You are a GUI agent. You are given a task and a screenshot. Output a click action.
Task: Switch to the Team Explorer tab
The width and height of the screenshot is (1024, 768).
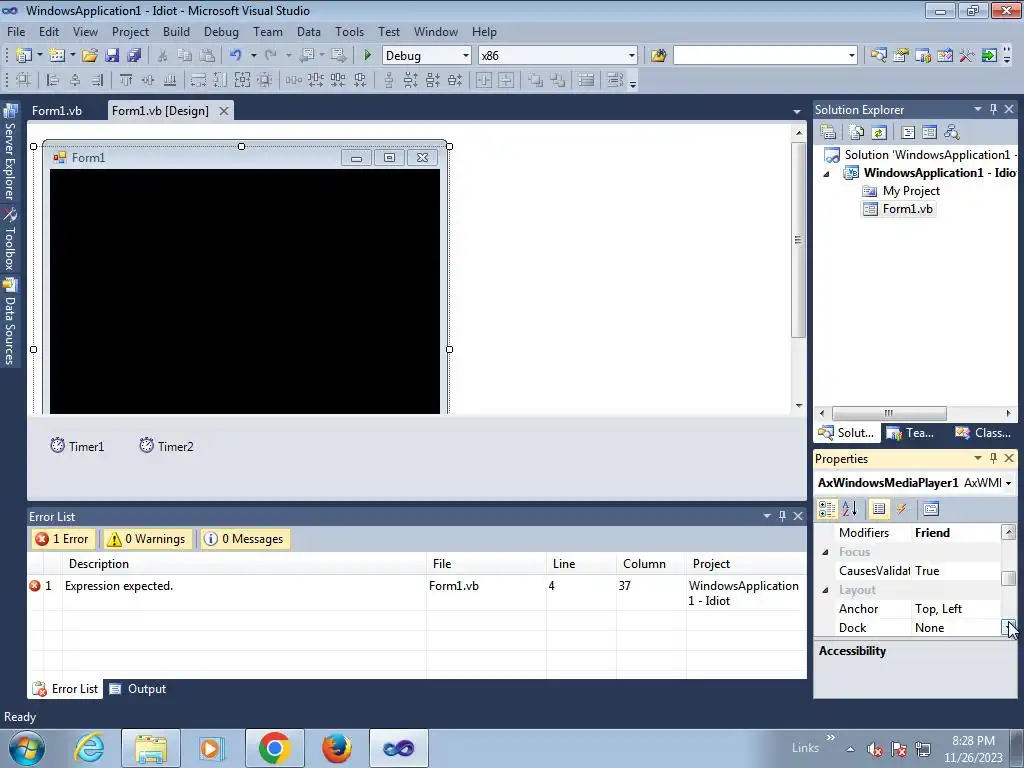[911, 432]
